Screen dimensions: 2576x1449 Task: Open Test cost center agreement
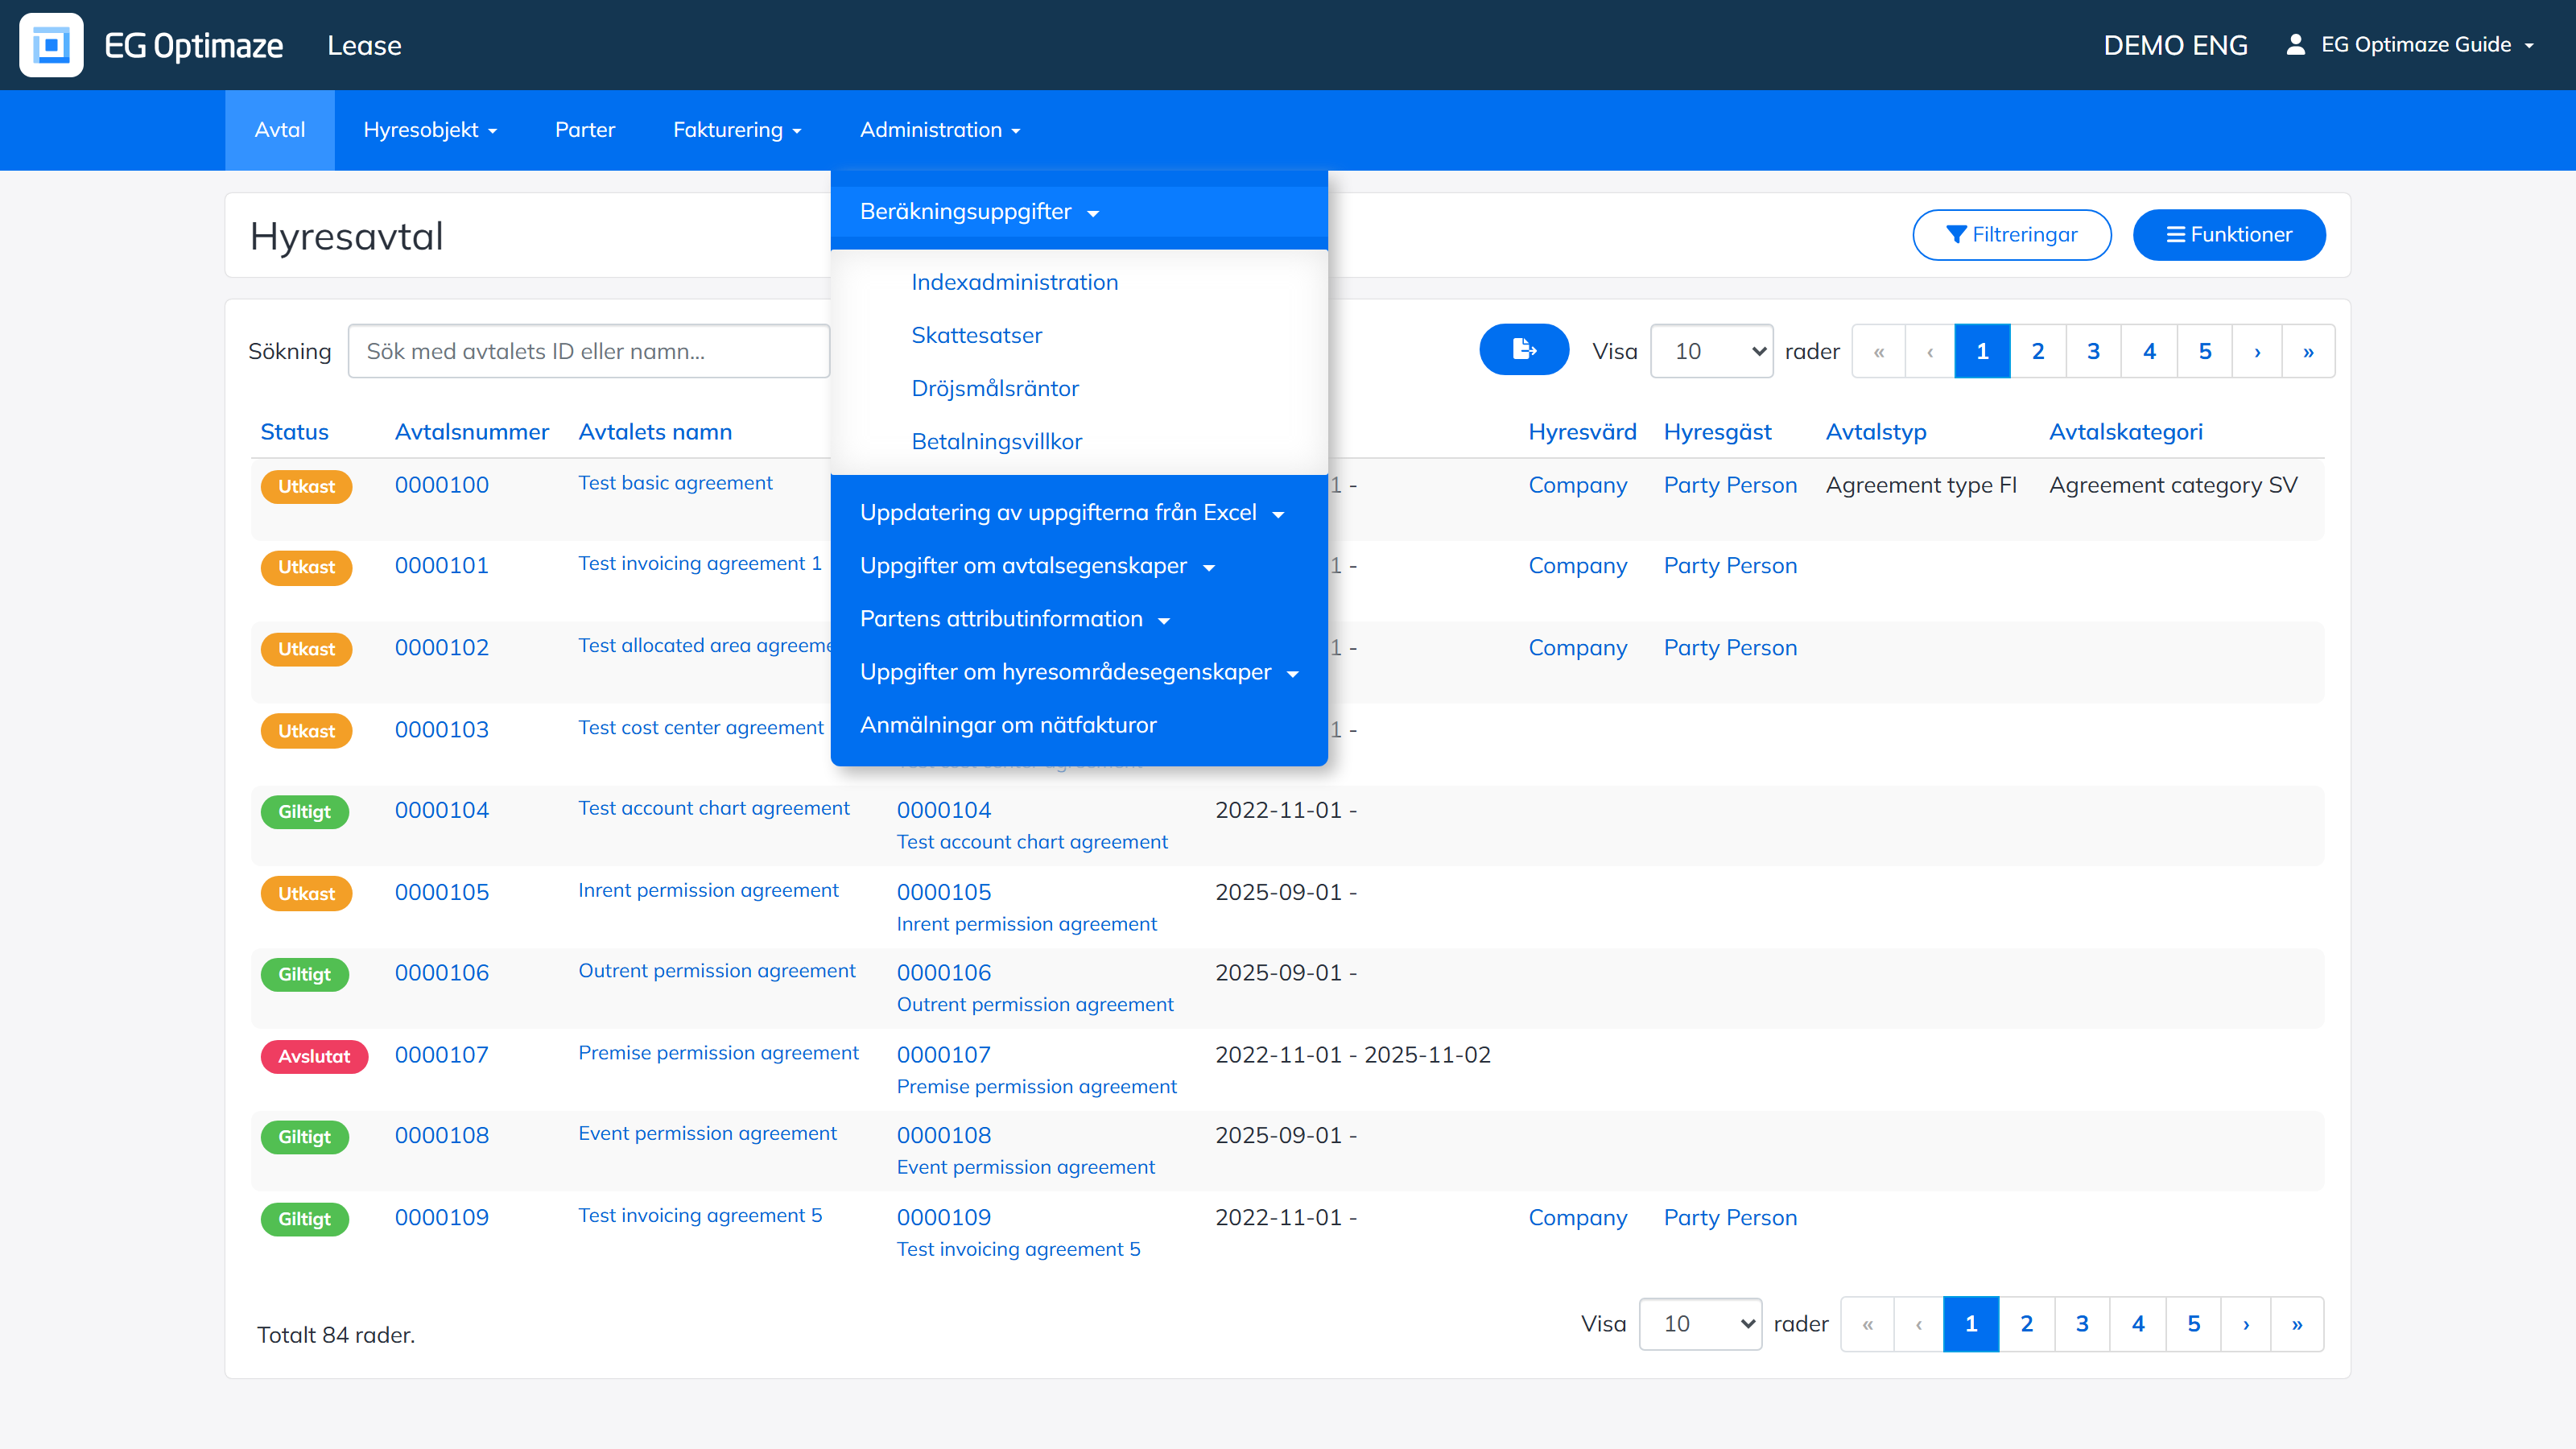[701, 728]
